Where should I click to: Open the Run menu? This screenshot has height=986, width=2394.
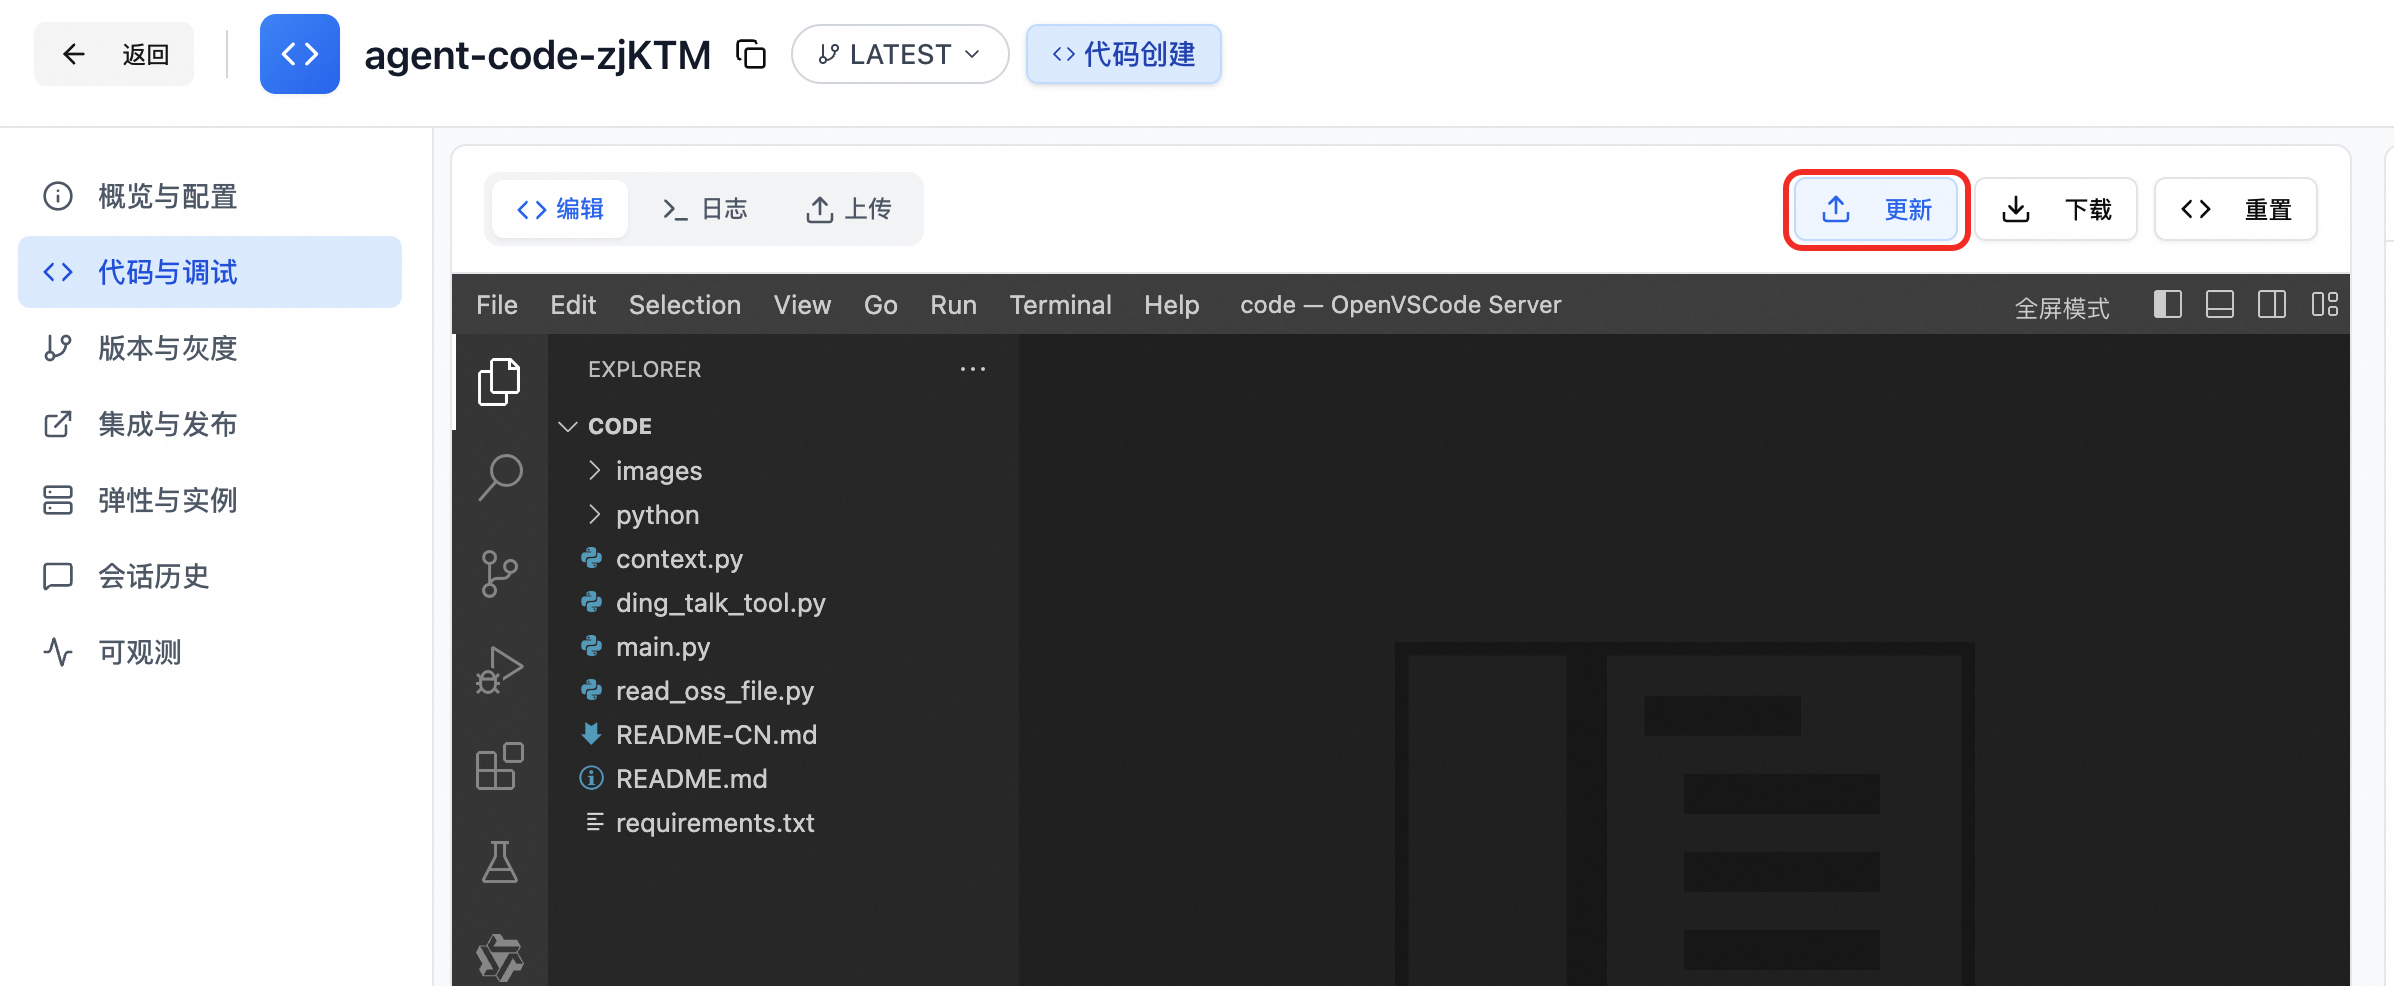click(x=954, y=305)
